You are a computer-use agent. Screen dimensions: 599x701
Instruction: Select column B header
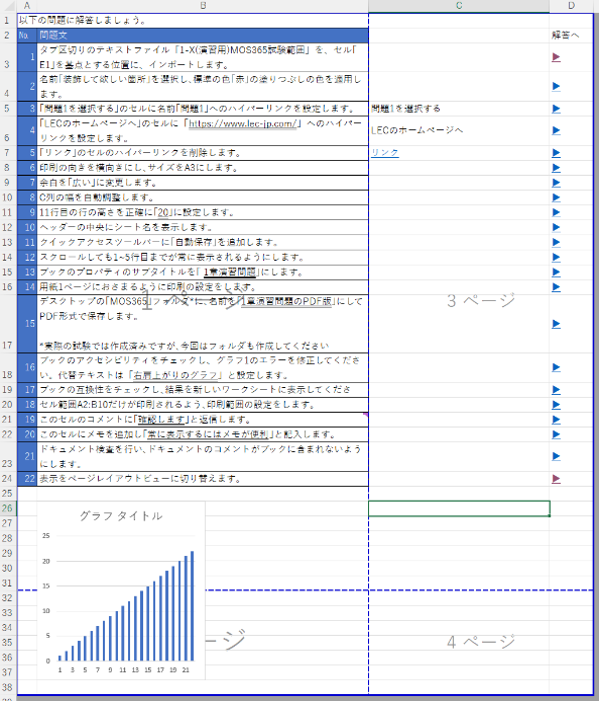[202, 6]
